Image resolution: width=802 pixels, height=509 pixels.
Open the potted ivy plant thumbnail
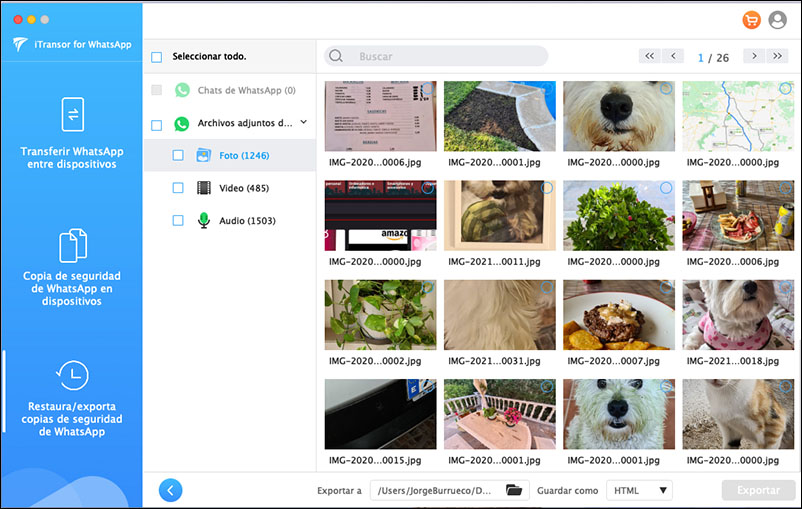pos(381,315)
